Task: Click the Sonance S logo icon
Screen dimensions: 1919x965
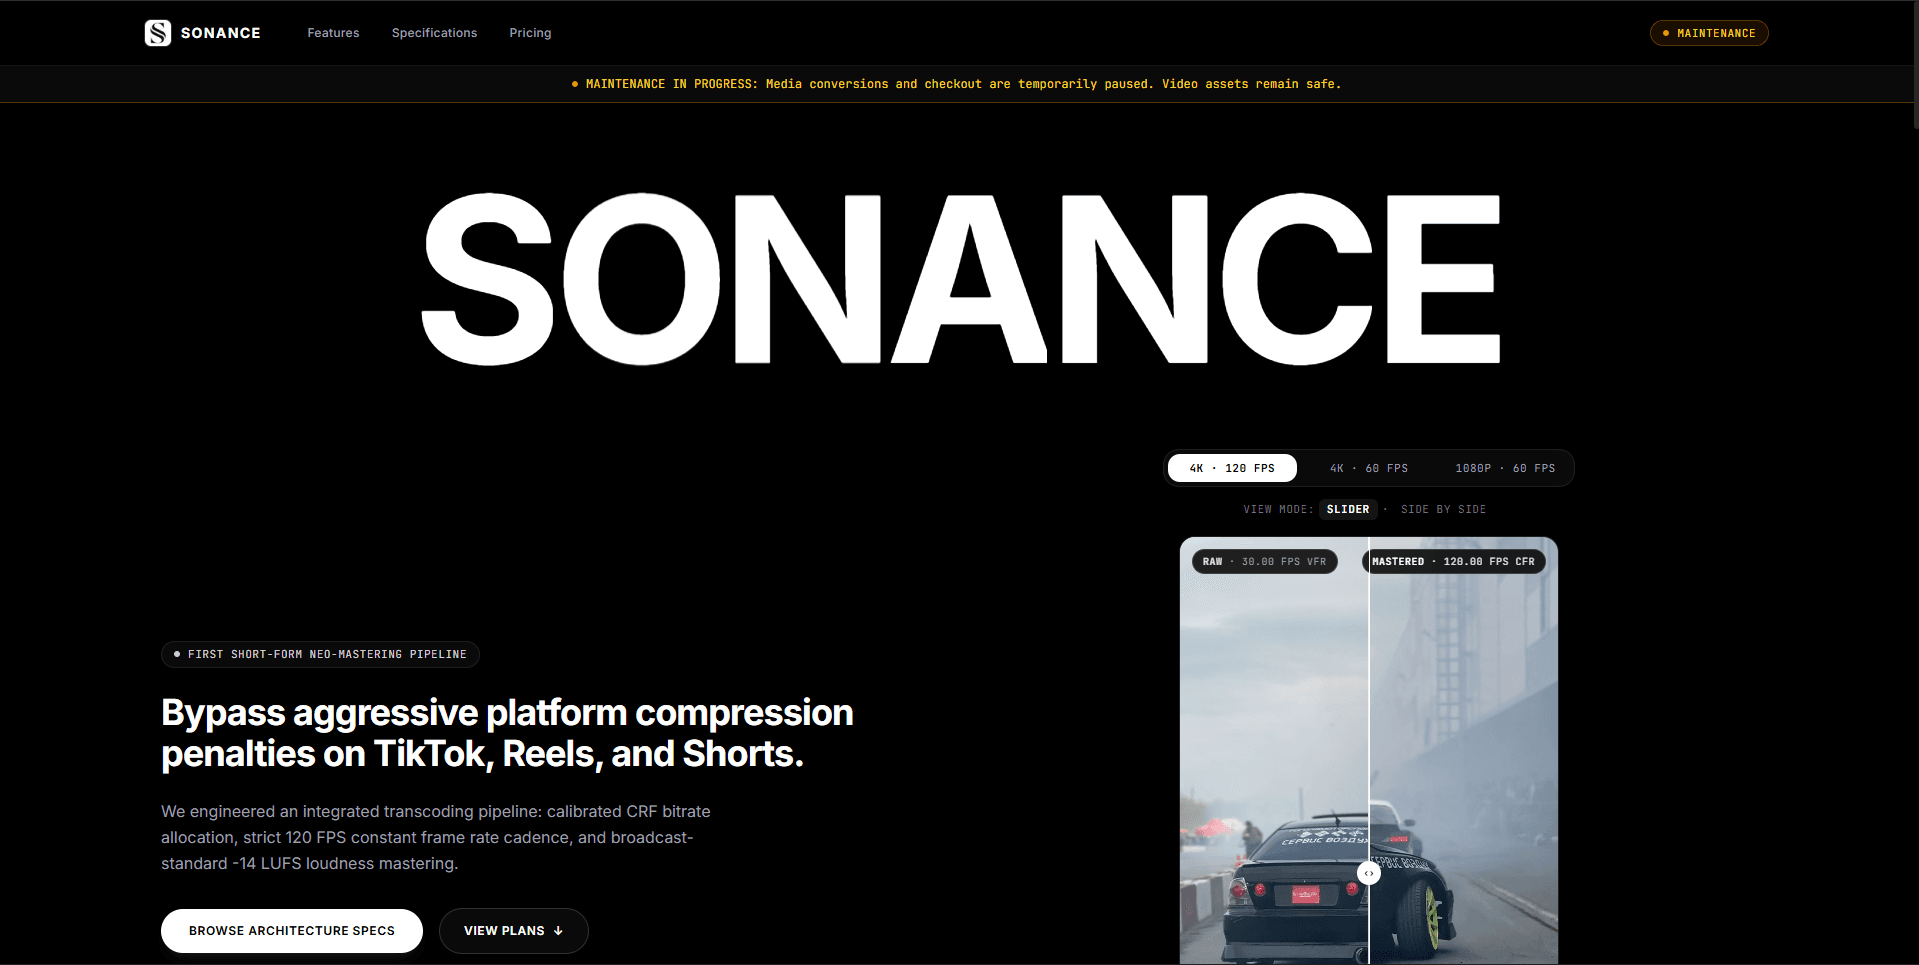Action: pos(158,33)
